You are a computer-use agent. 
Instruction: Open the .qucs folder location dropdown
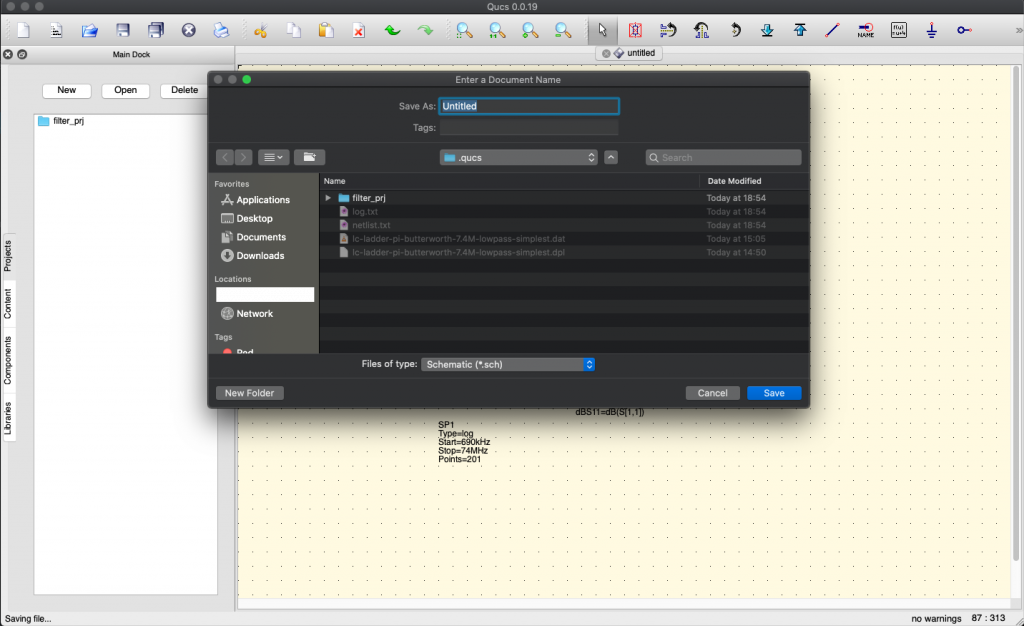(x=519, y=157)
